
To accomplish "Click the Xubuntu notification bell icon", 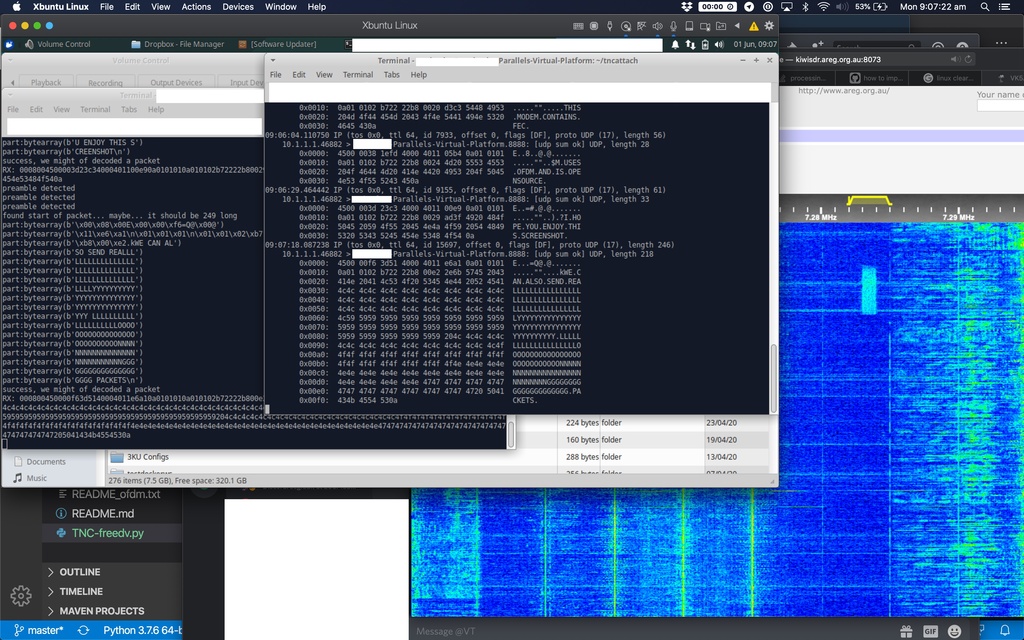I will tap(675, 44).
